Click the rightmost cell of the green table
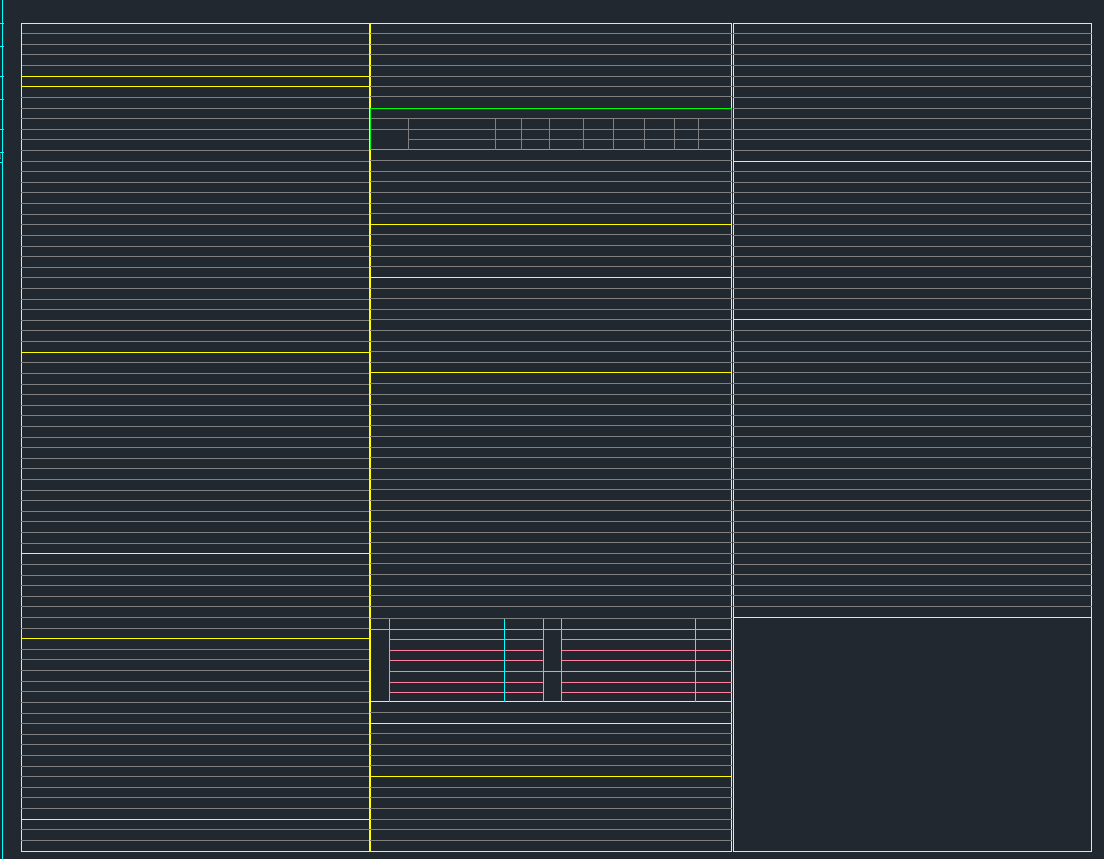This screenshot has width=1104, height=859. (x=714, y=134)
